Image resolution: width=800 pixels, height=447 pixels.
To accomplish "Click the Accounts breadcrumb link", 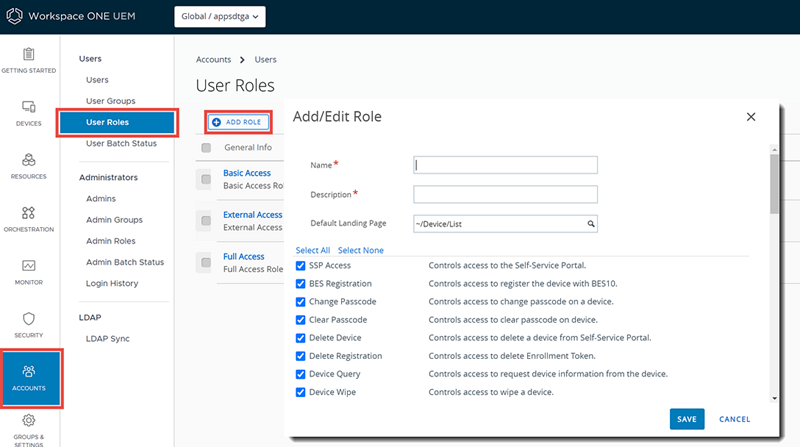I will [x=213, y=60].
